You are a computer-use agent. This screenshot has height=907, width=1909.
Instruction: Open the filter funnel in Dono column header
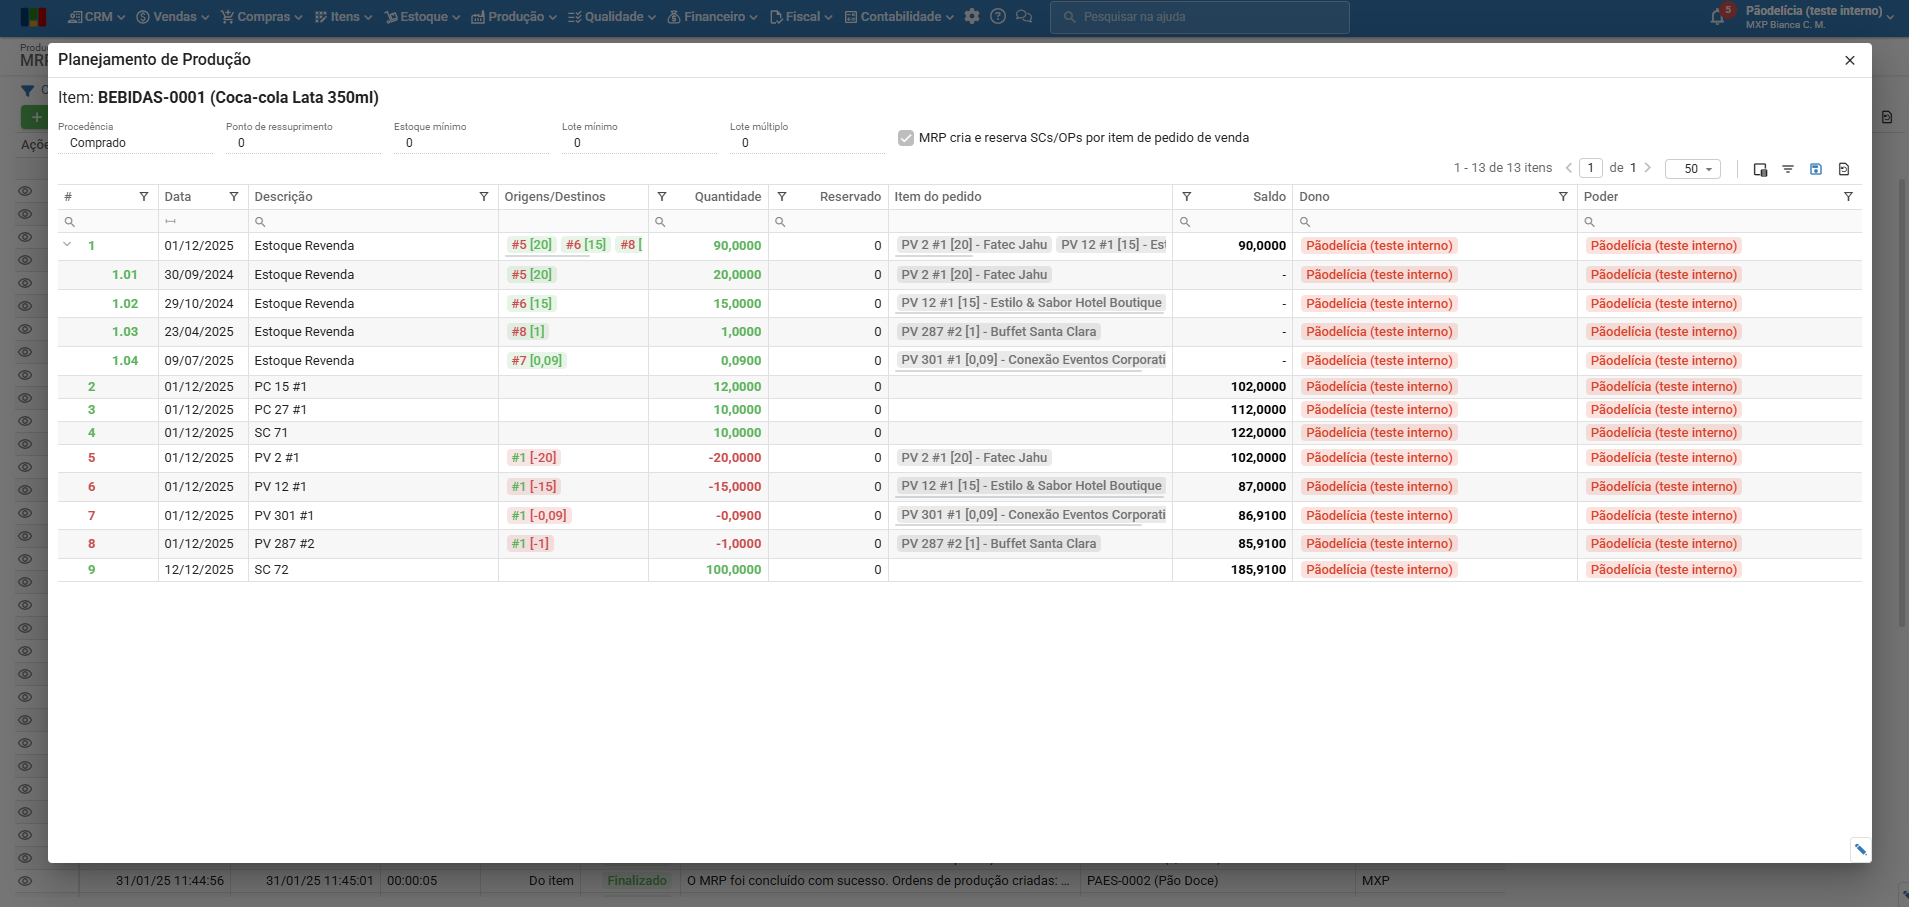click(x=1563, y=197)
